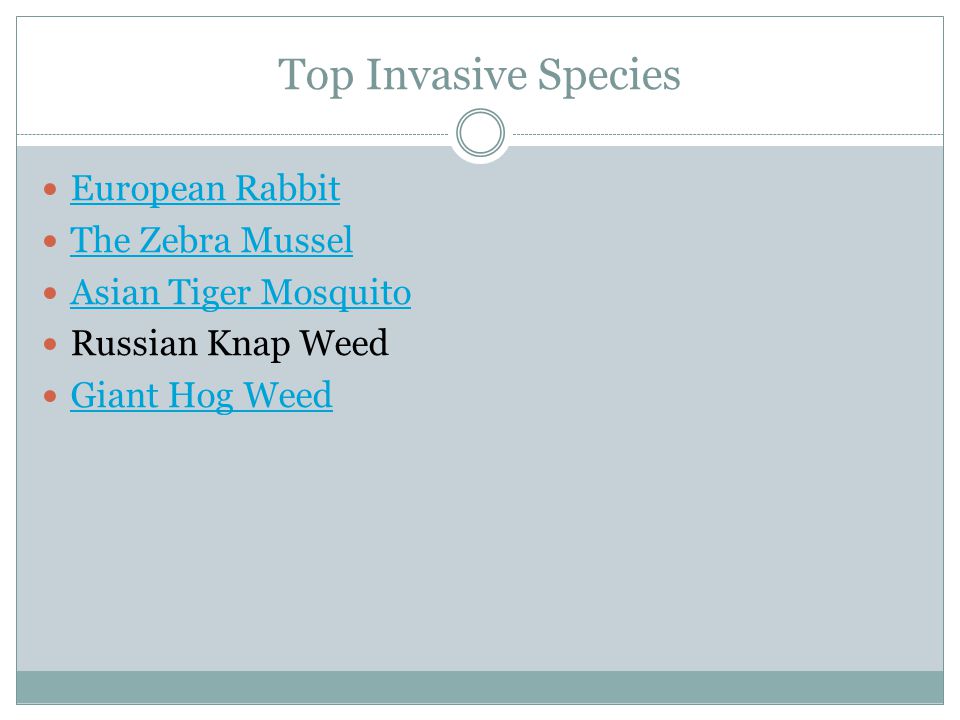The image size is (960, 720).
Task: Select the word Invasive in the slide title
Action: [x=446, y=75]
